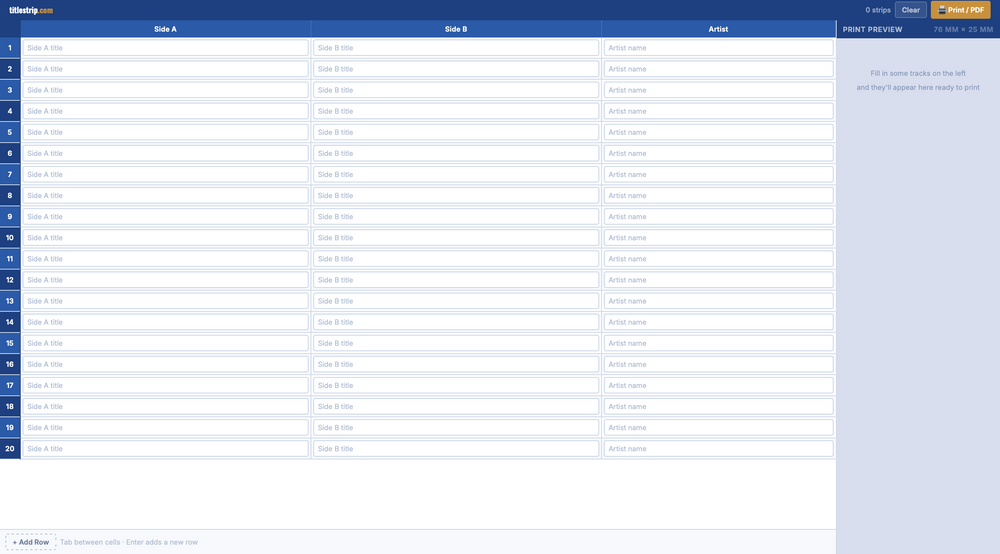The height and width of the screenshot is (554, 1000).
Task: Click the 0 strips counter
Action: [878, 10]
